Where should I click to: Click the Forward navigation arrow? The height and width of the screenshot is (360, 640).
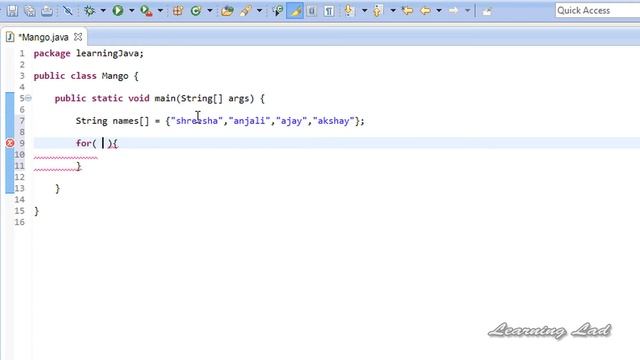pyautogui.click(x=453, y=11)
